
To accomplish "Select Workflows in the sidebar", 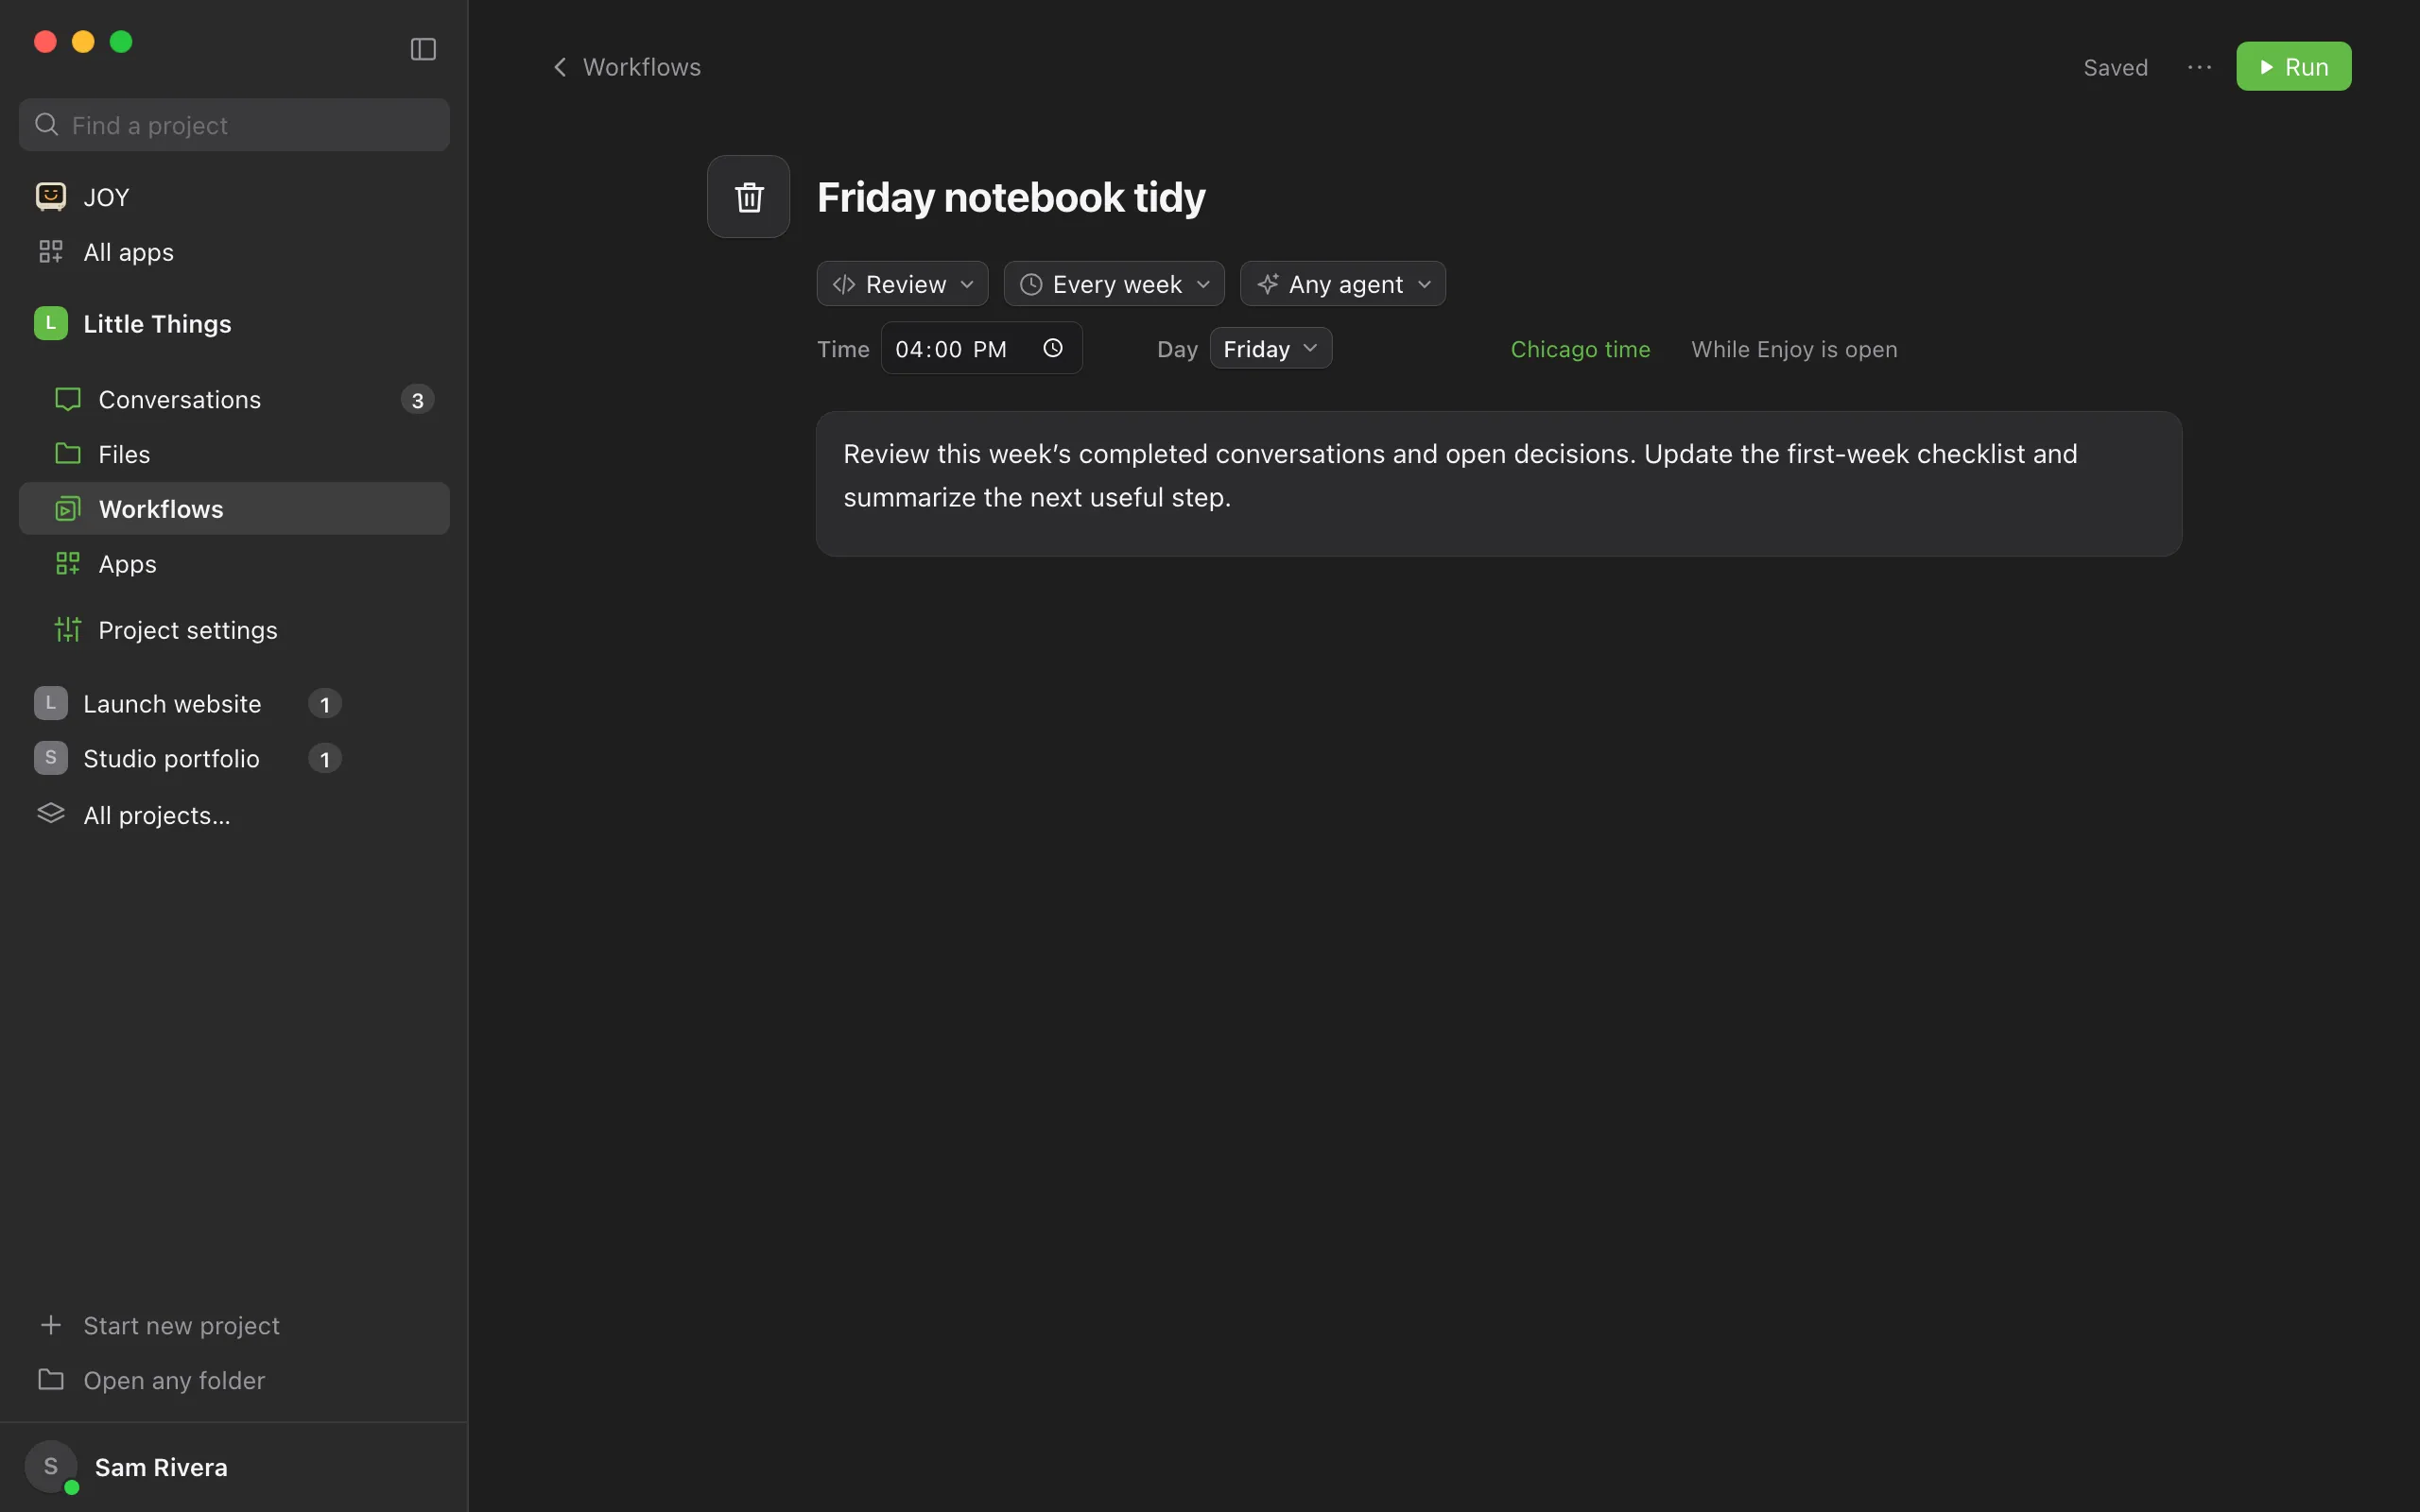I will [234, 509].
